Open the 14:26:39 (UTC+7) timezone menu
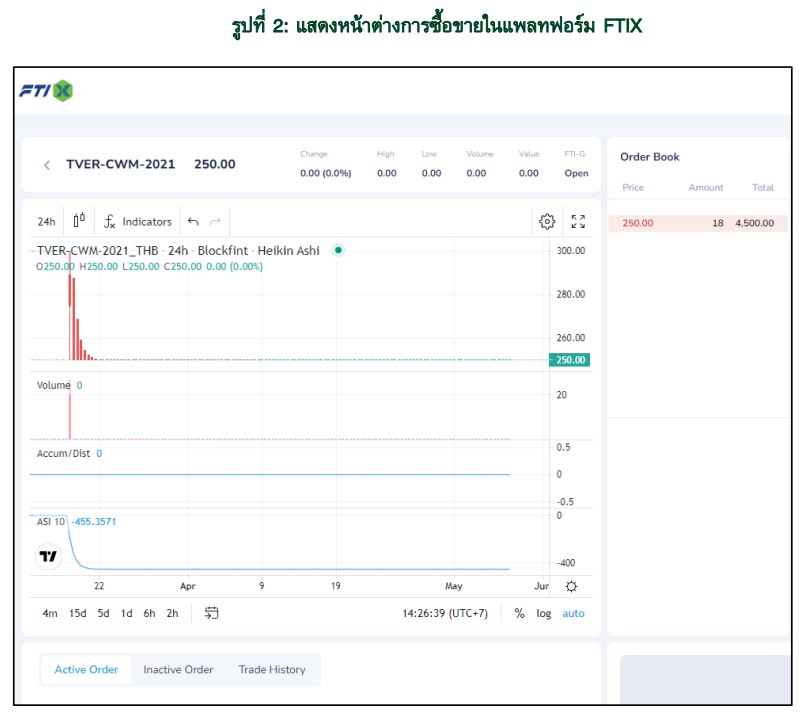Image resolution: width=807 pixels, height=722 pixels. point(445,613)
